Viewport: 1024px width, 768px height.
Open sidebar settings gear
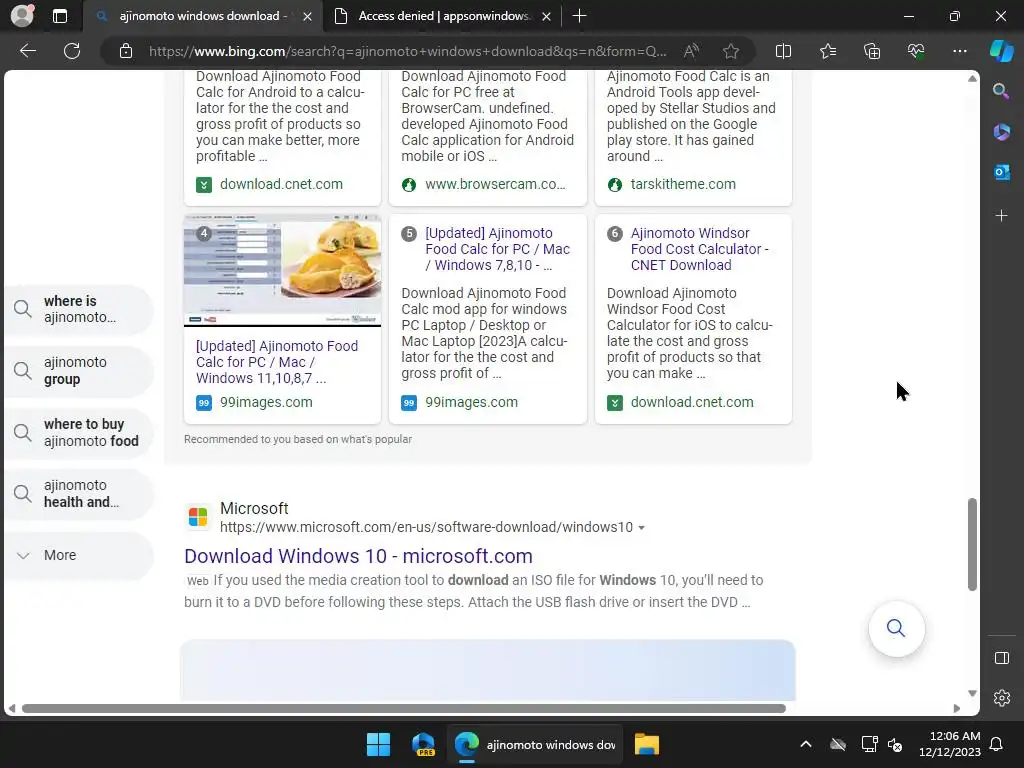[1001, 698]
